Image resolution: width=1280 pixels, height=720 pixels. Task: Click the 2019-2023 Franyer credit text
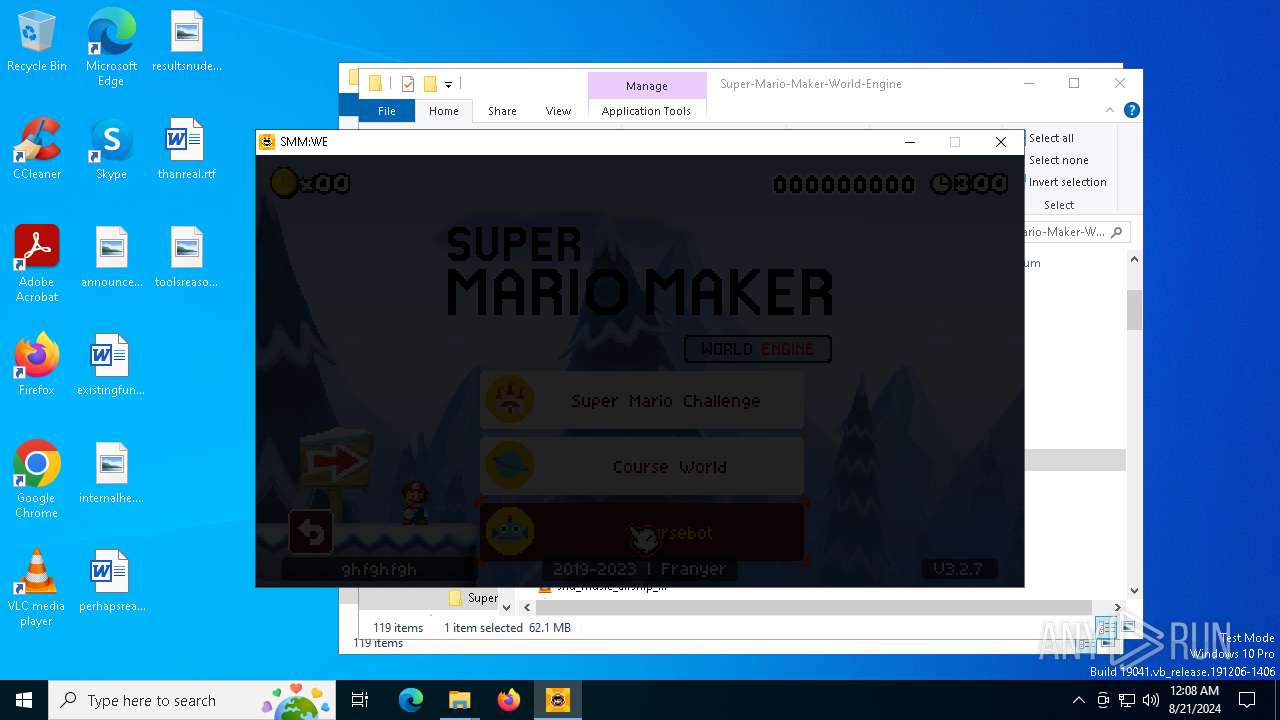click(x=639, y=569)
